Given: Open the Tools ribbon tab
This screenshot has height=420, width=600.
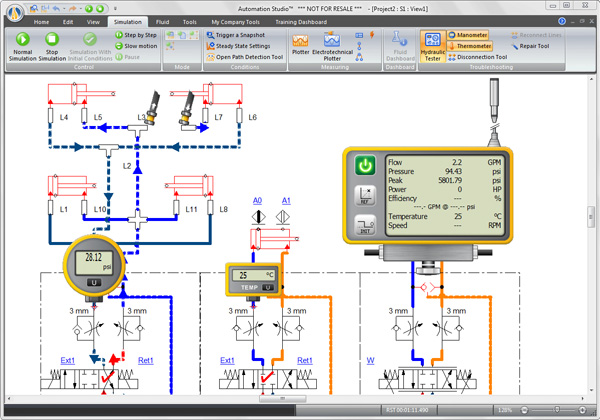Looking at the screenshot, I should pyautogui.click(x=189, y=22).
